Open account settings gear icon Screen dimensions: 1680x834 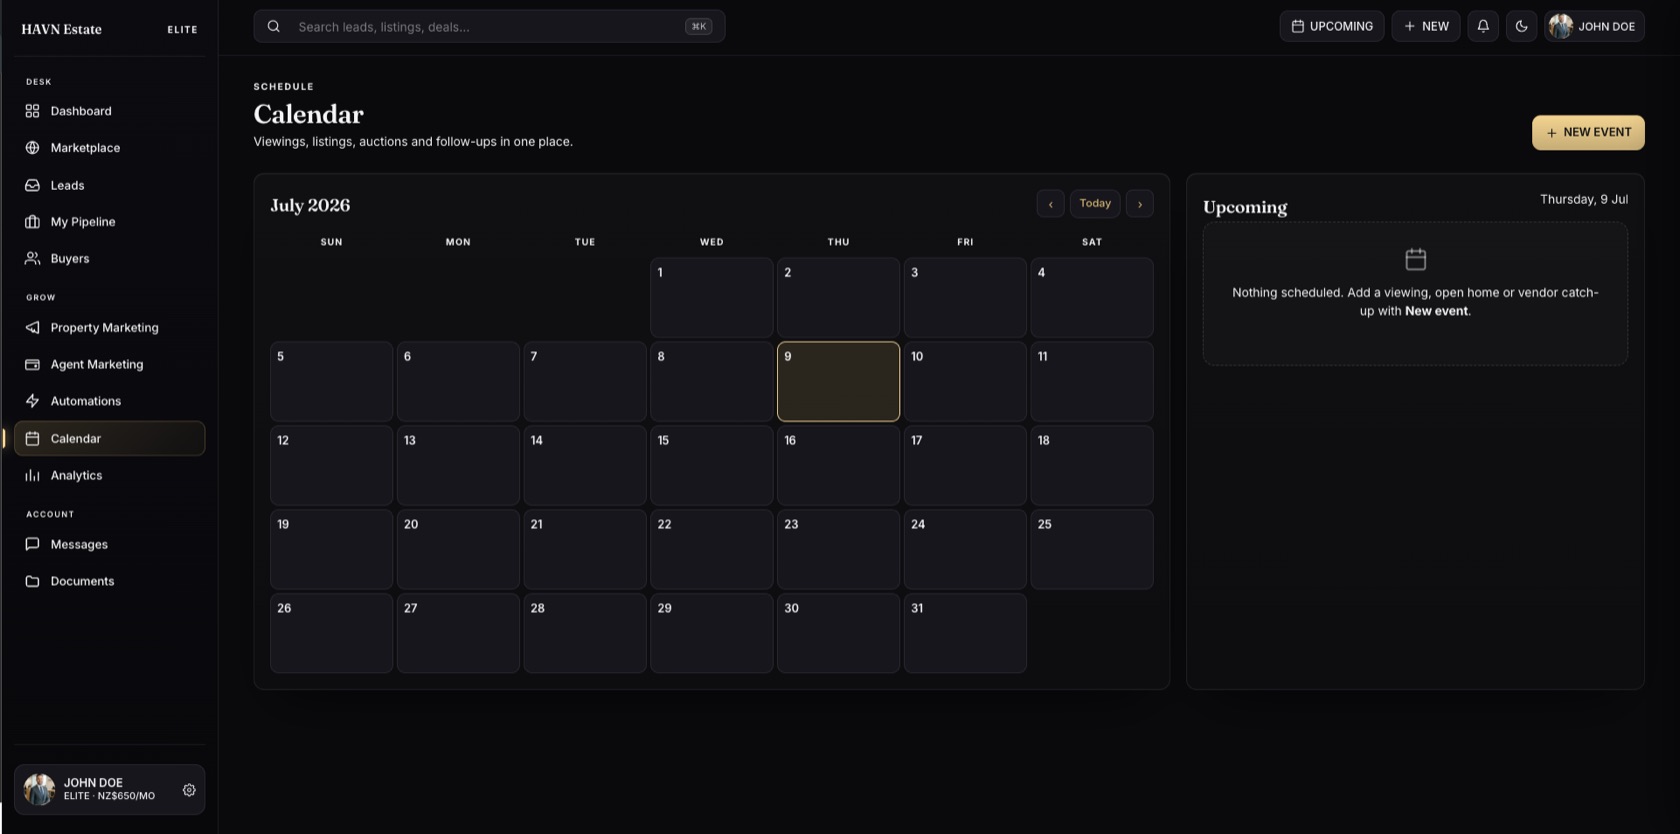click(189, 790)
